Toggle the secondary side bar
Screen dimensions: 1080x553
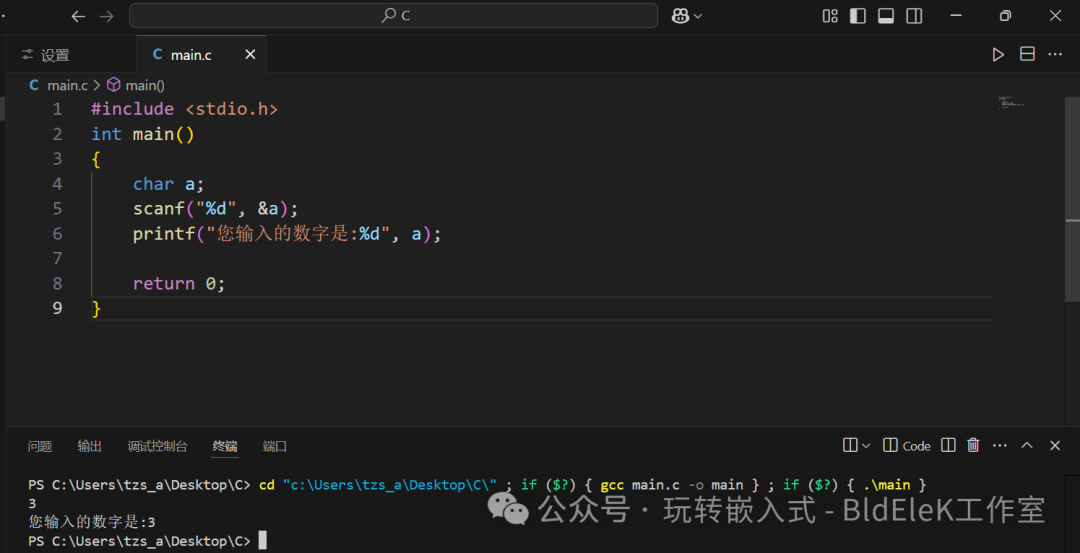[x=914, y=16]
